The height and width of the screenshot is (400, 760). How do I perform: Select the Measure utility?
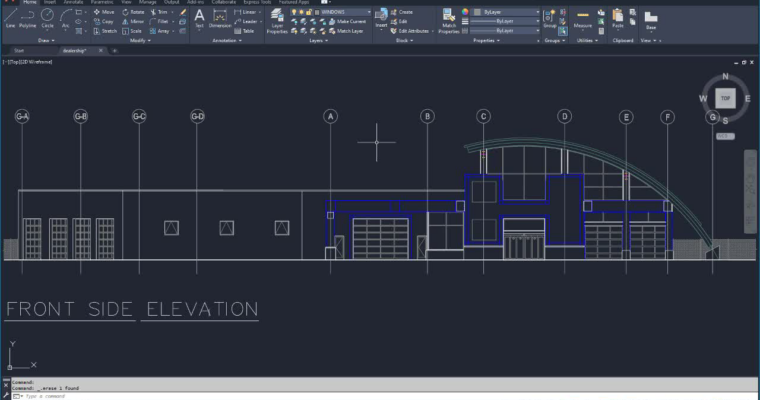[x=583, y=18]
